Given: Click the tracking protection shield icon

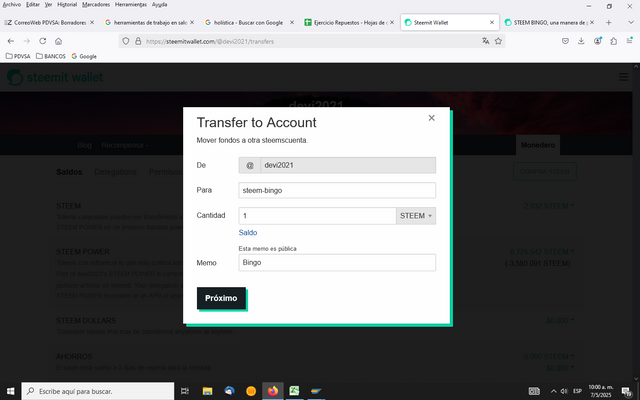Looking at the screenshot, I should click(126, 41).
